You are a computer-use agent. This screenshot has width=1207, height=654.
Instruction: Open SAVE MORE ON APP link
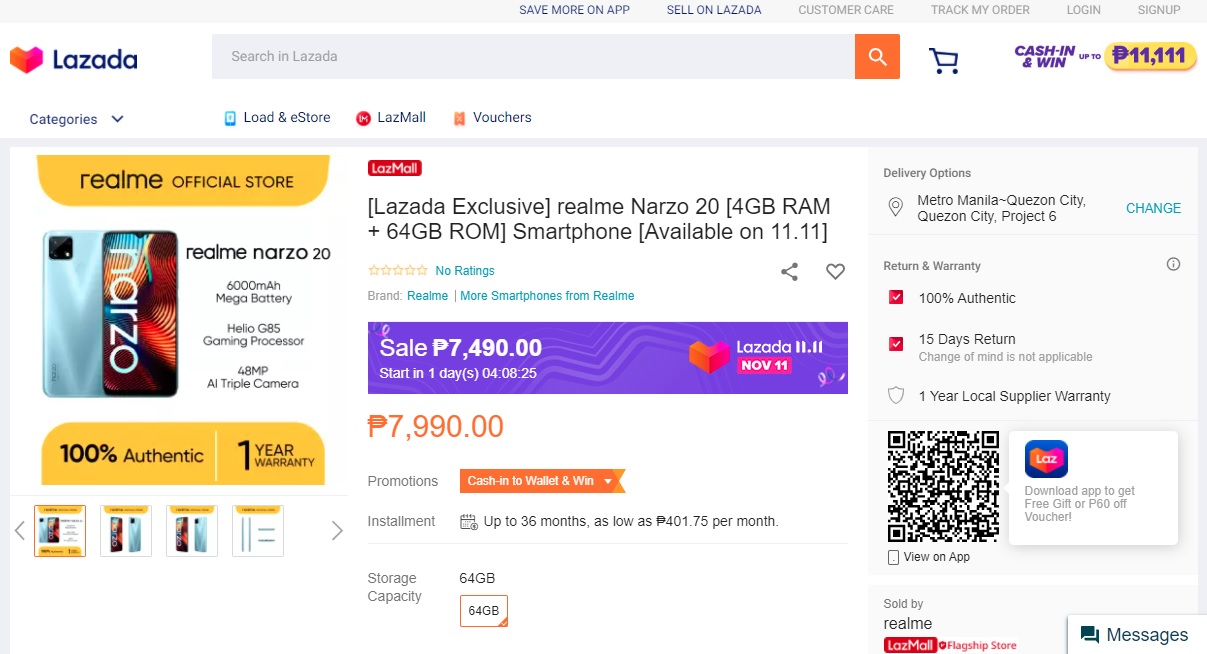click(x=574, y=10)
